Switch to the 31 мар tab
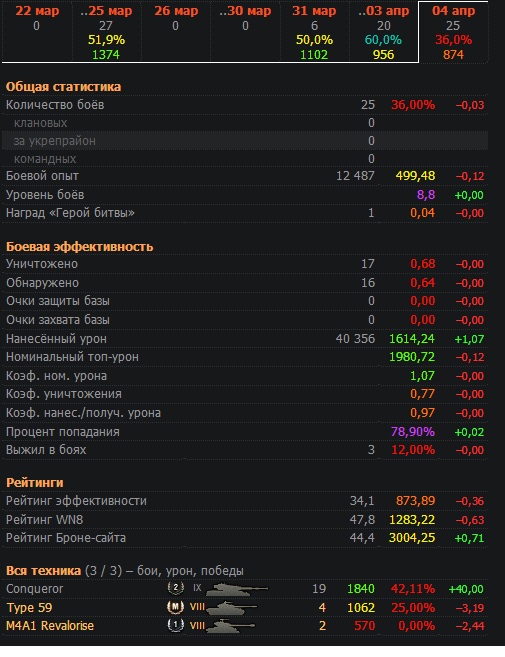This screenshot has height=657, width=505. 315,32
